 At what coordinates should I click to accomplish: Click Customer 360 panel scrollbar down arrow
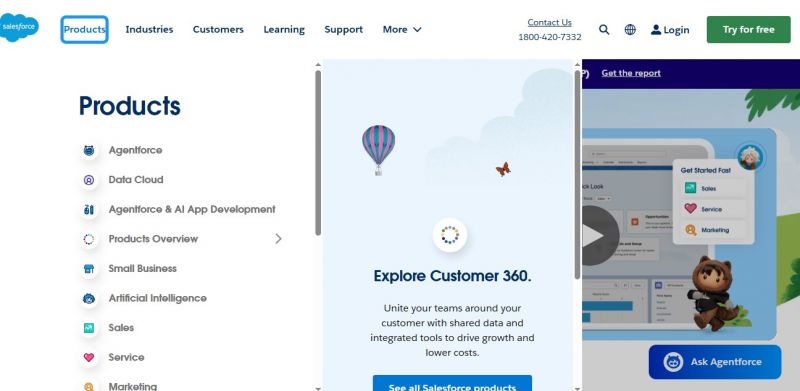tap(578, 388)
